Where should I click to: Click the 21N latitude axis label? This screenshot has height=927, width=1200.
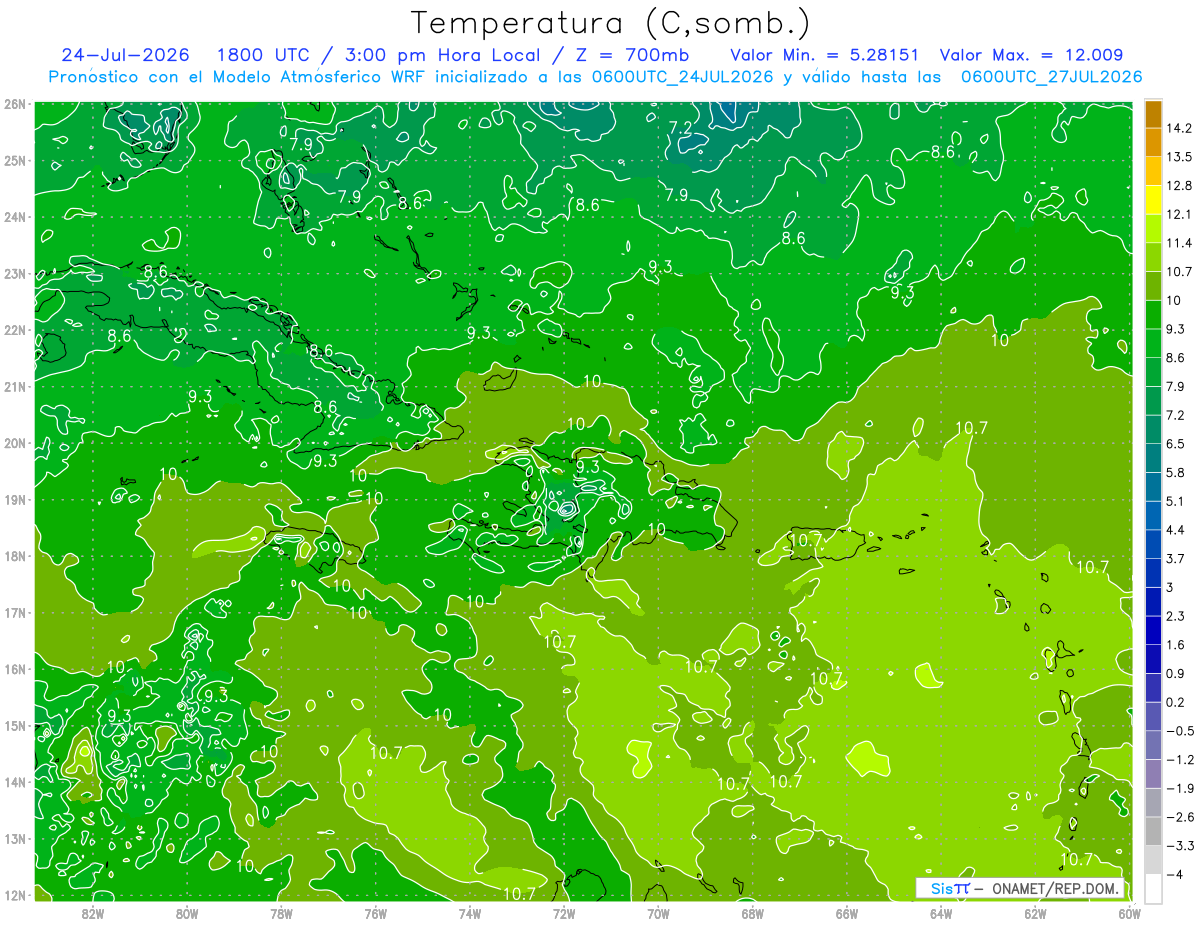(15, 386)
